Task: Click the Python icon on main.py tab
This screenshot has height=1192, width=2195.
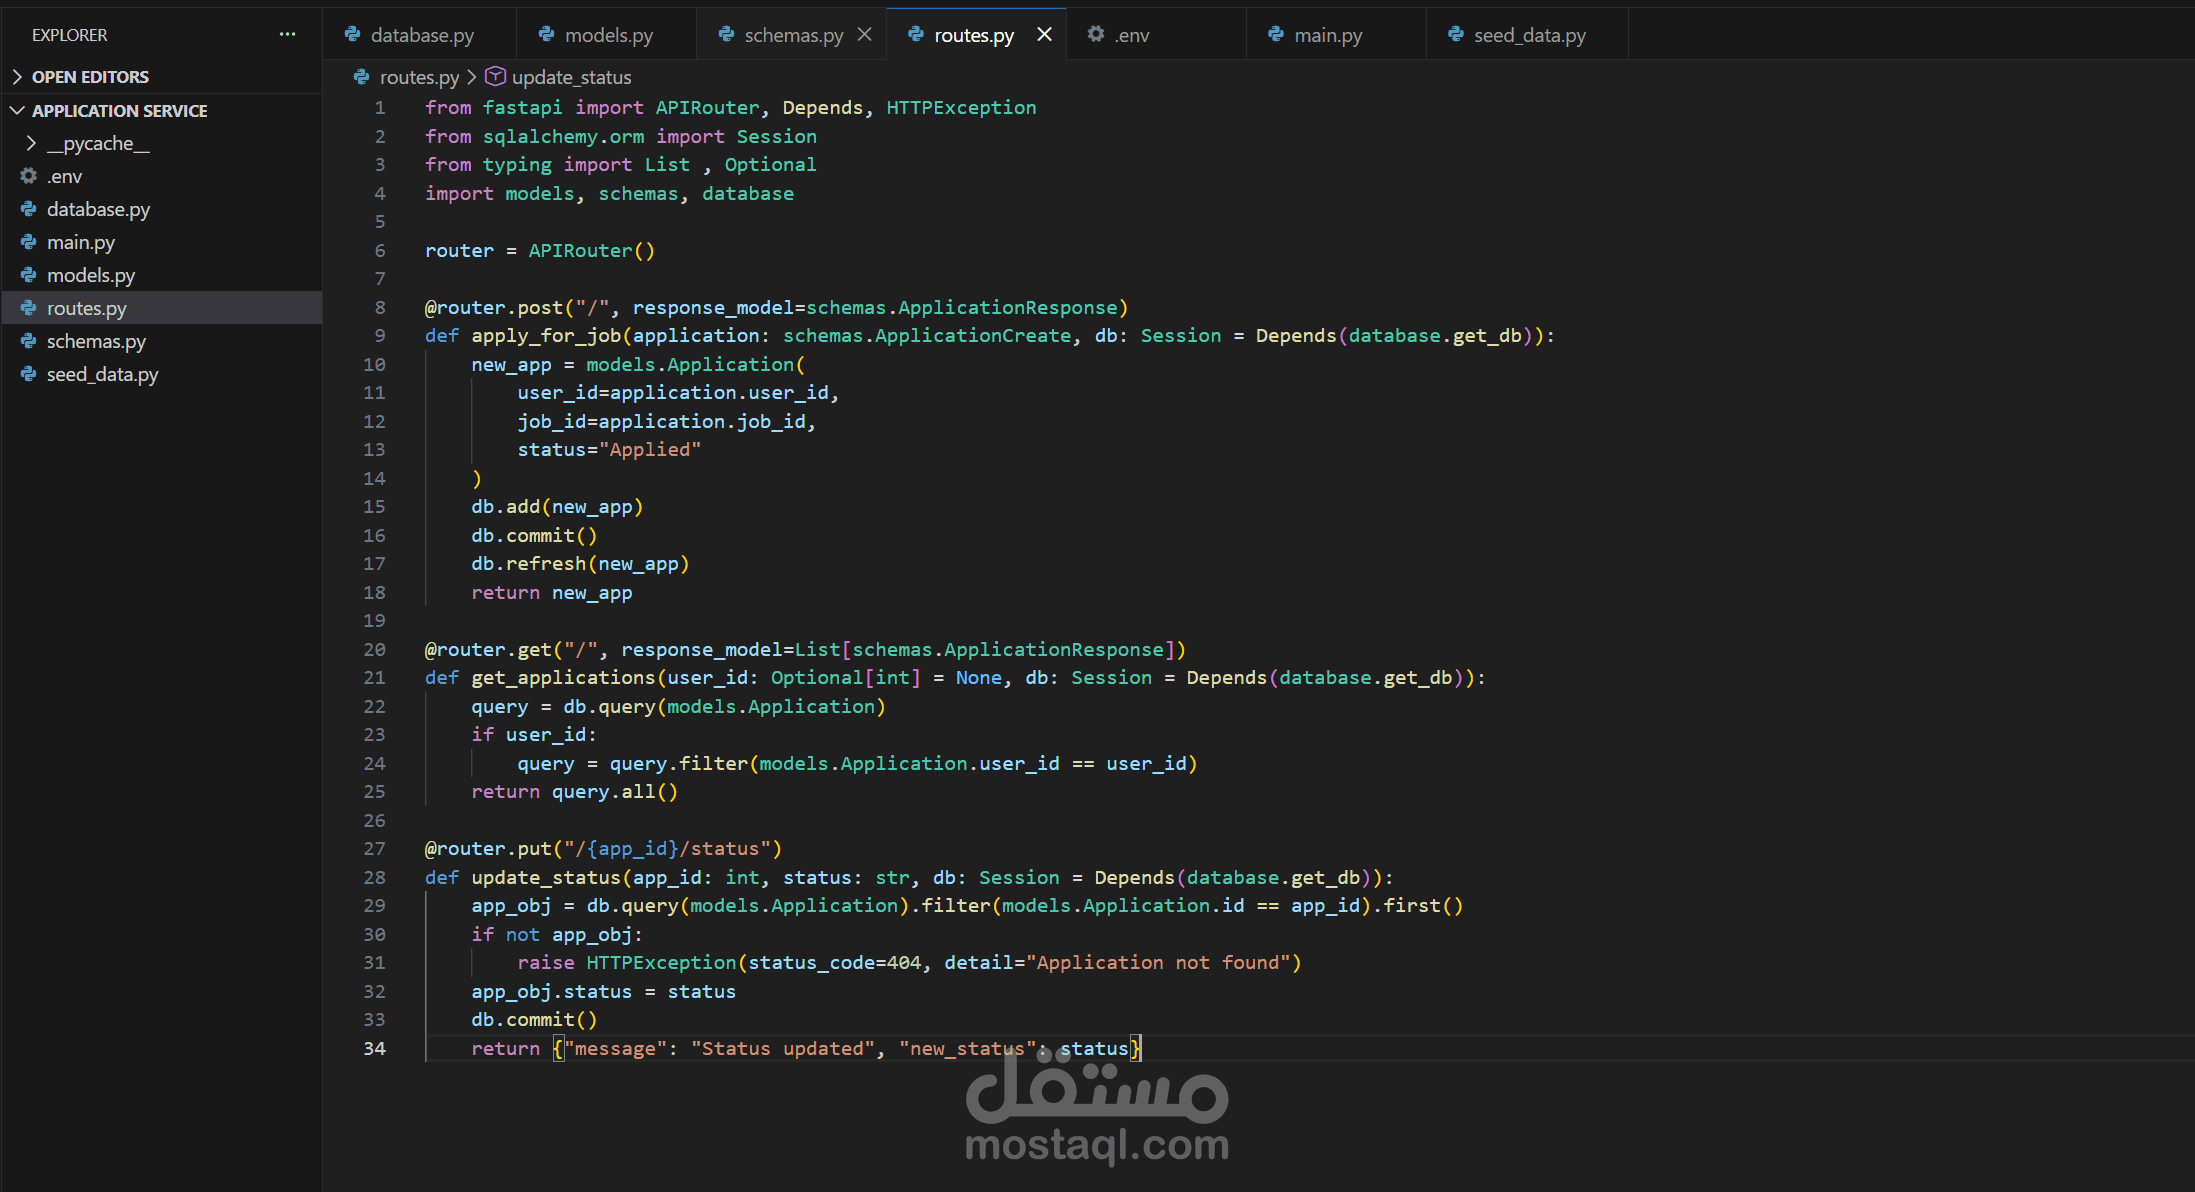Action: coord(1275,34)
